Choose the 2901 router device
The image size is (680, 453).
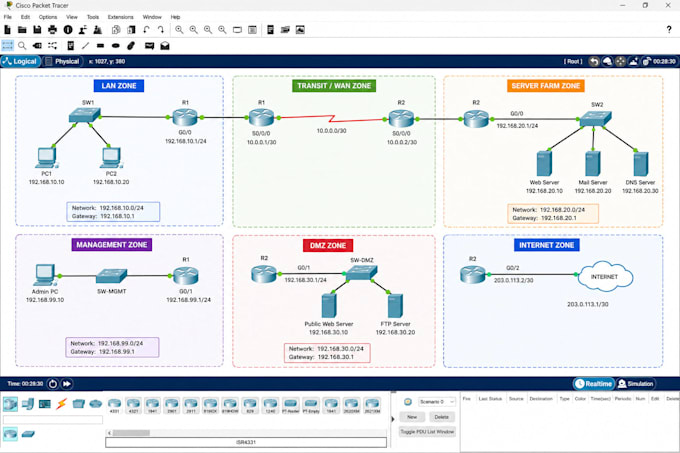[x=172, y=406]
